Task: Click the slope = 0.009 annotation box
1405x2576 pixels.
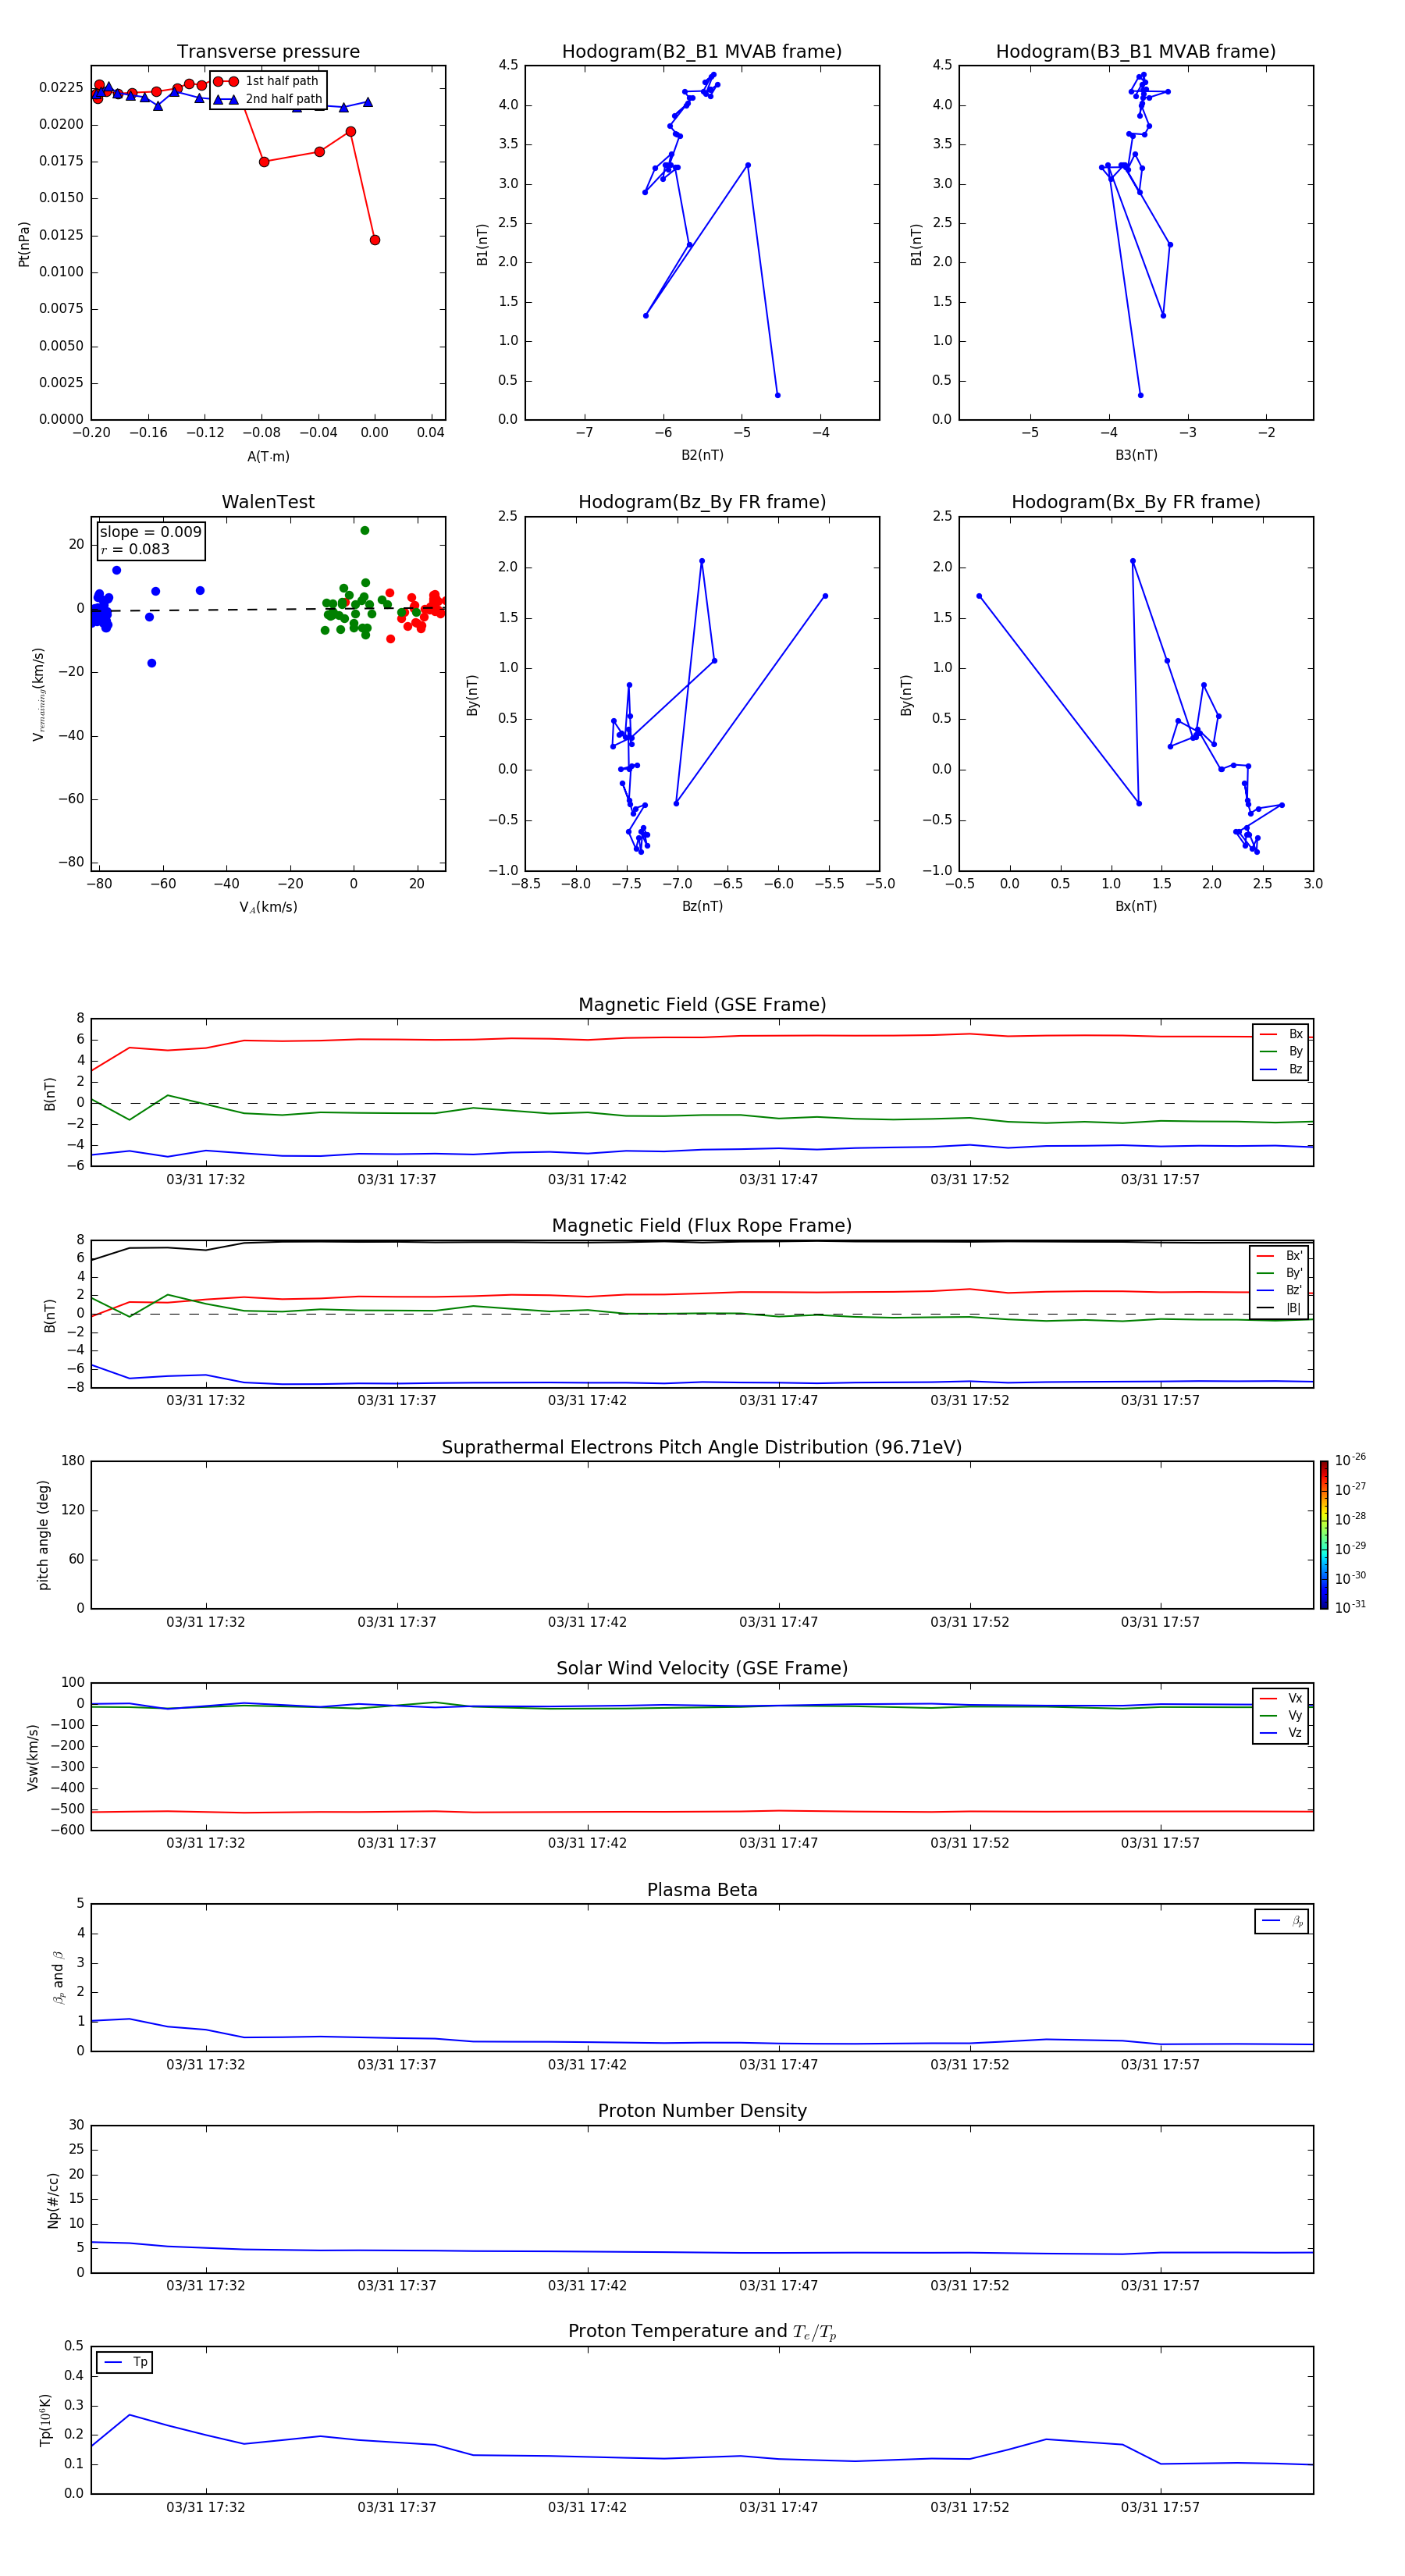Action: coord(150,540)
